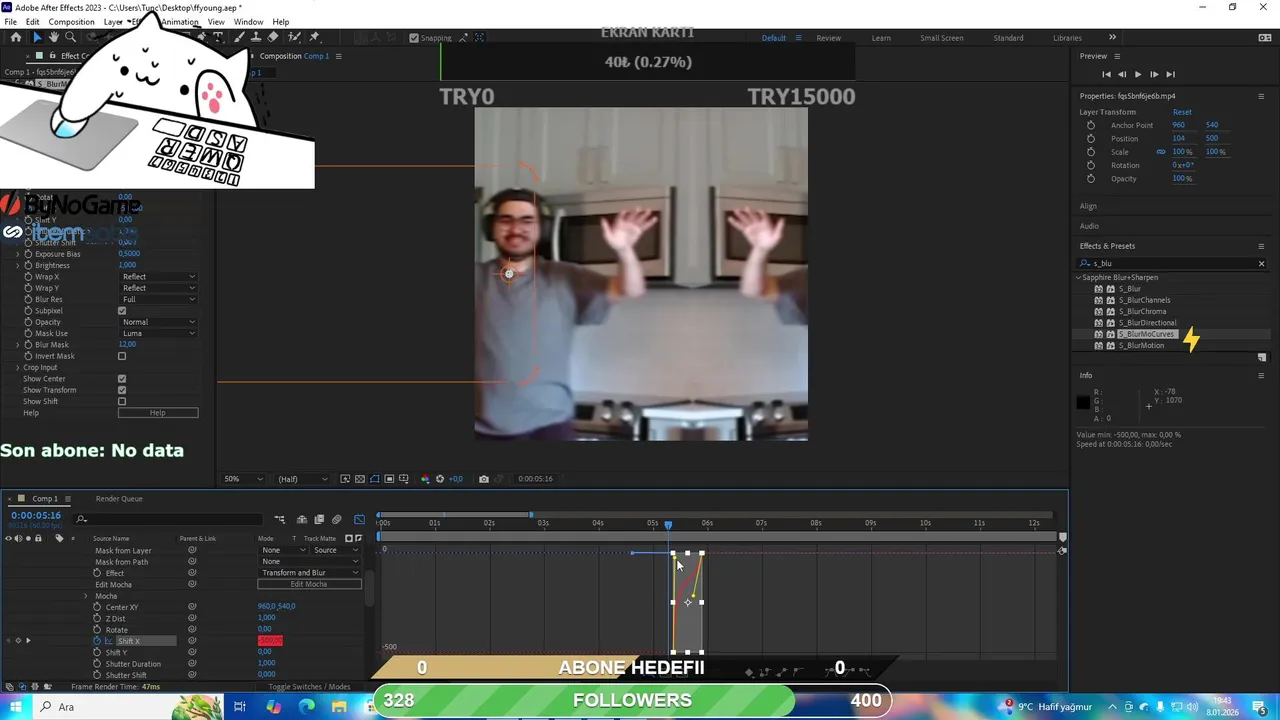Screen dimensions: 1280x720
Task: Toggle shy layers icon in timeline
Action: (x=302, y=519)
